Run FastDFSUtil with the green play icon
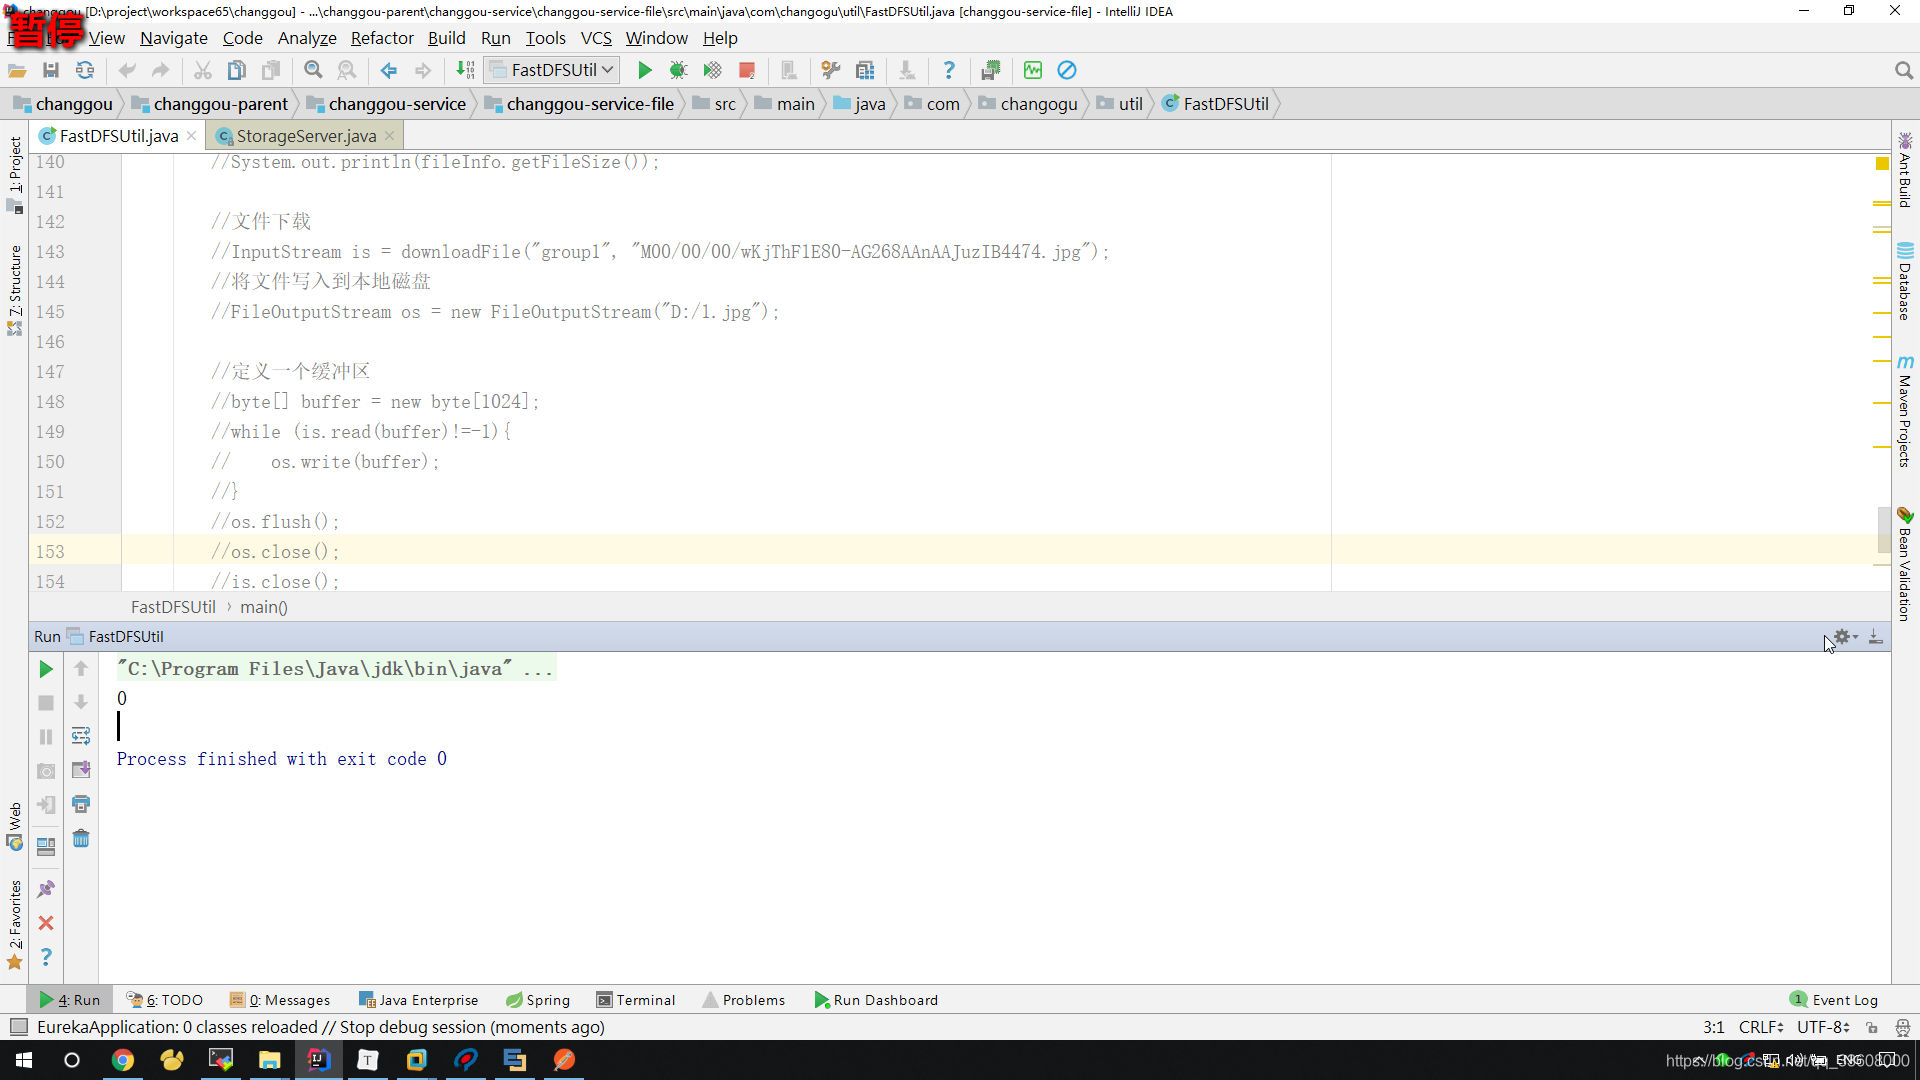Viewport: 1920px width, 1080px height. 645,70
